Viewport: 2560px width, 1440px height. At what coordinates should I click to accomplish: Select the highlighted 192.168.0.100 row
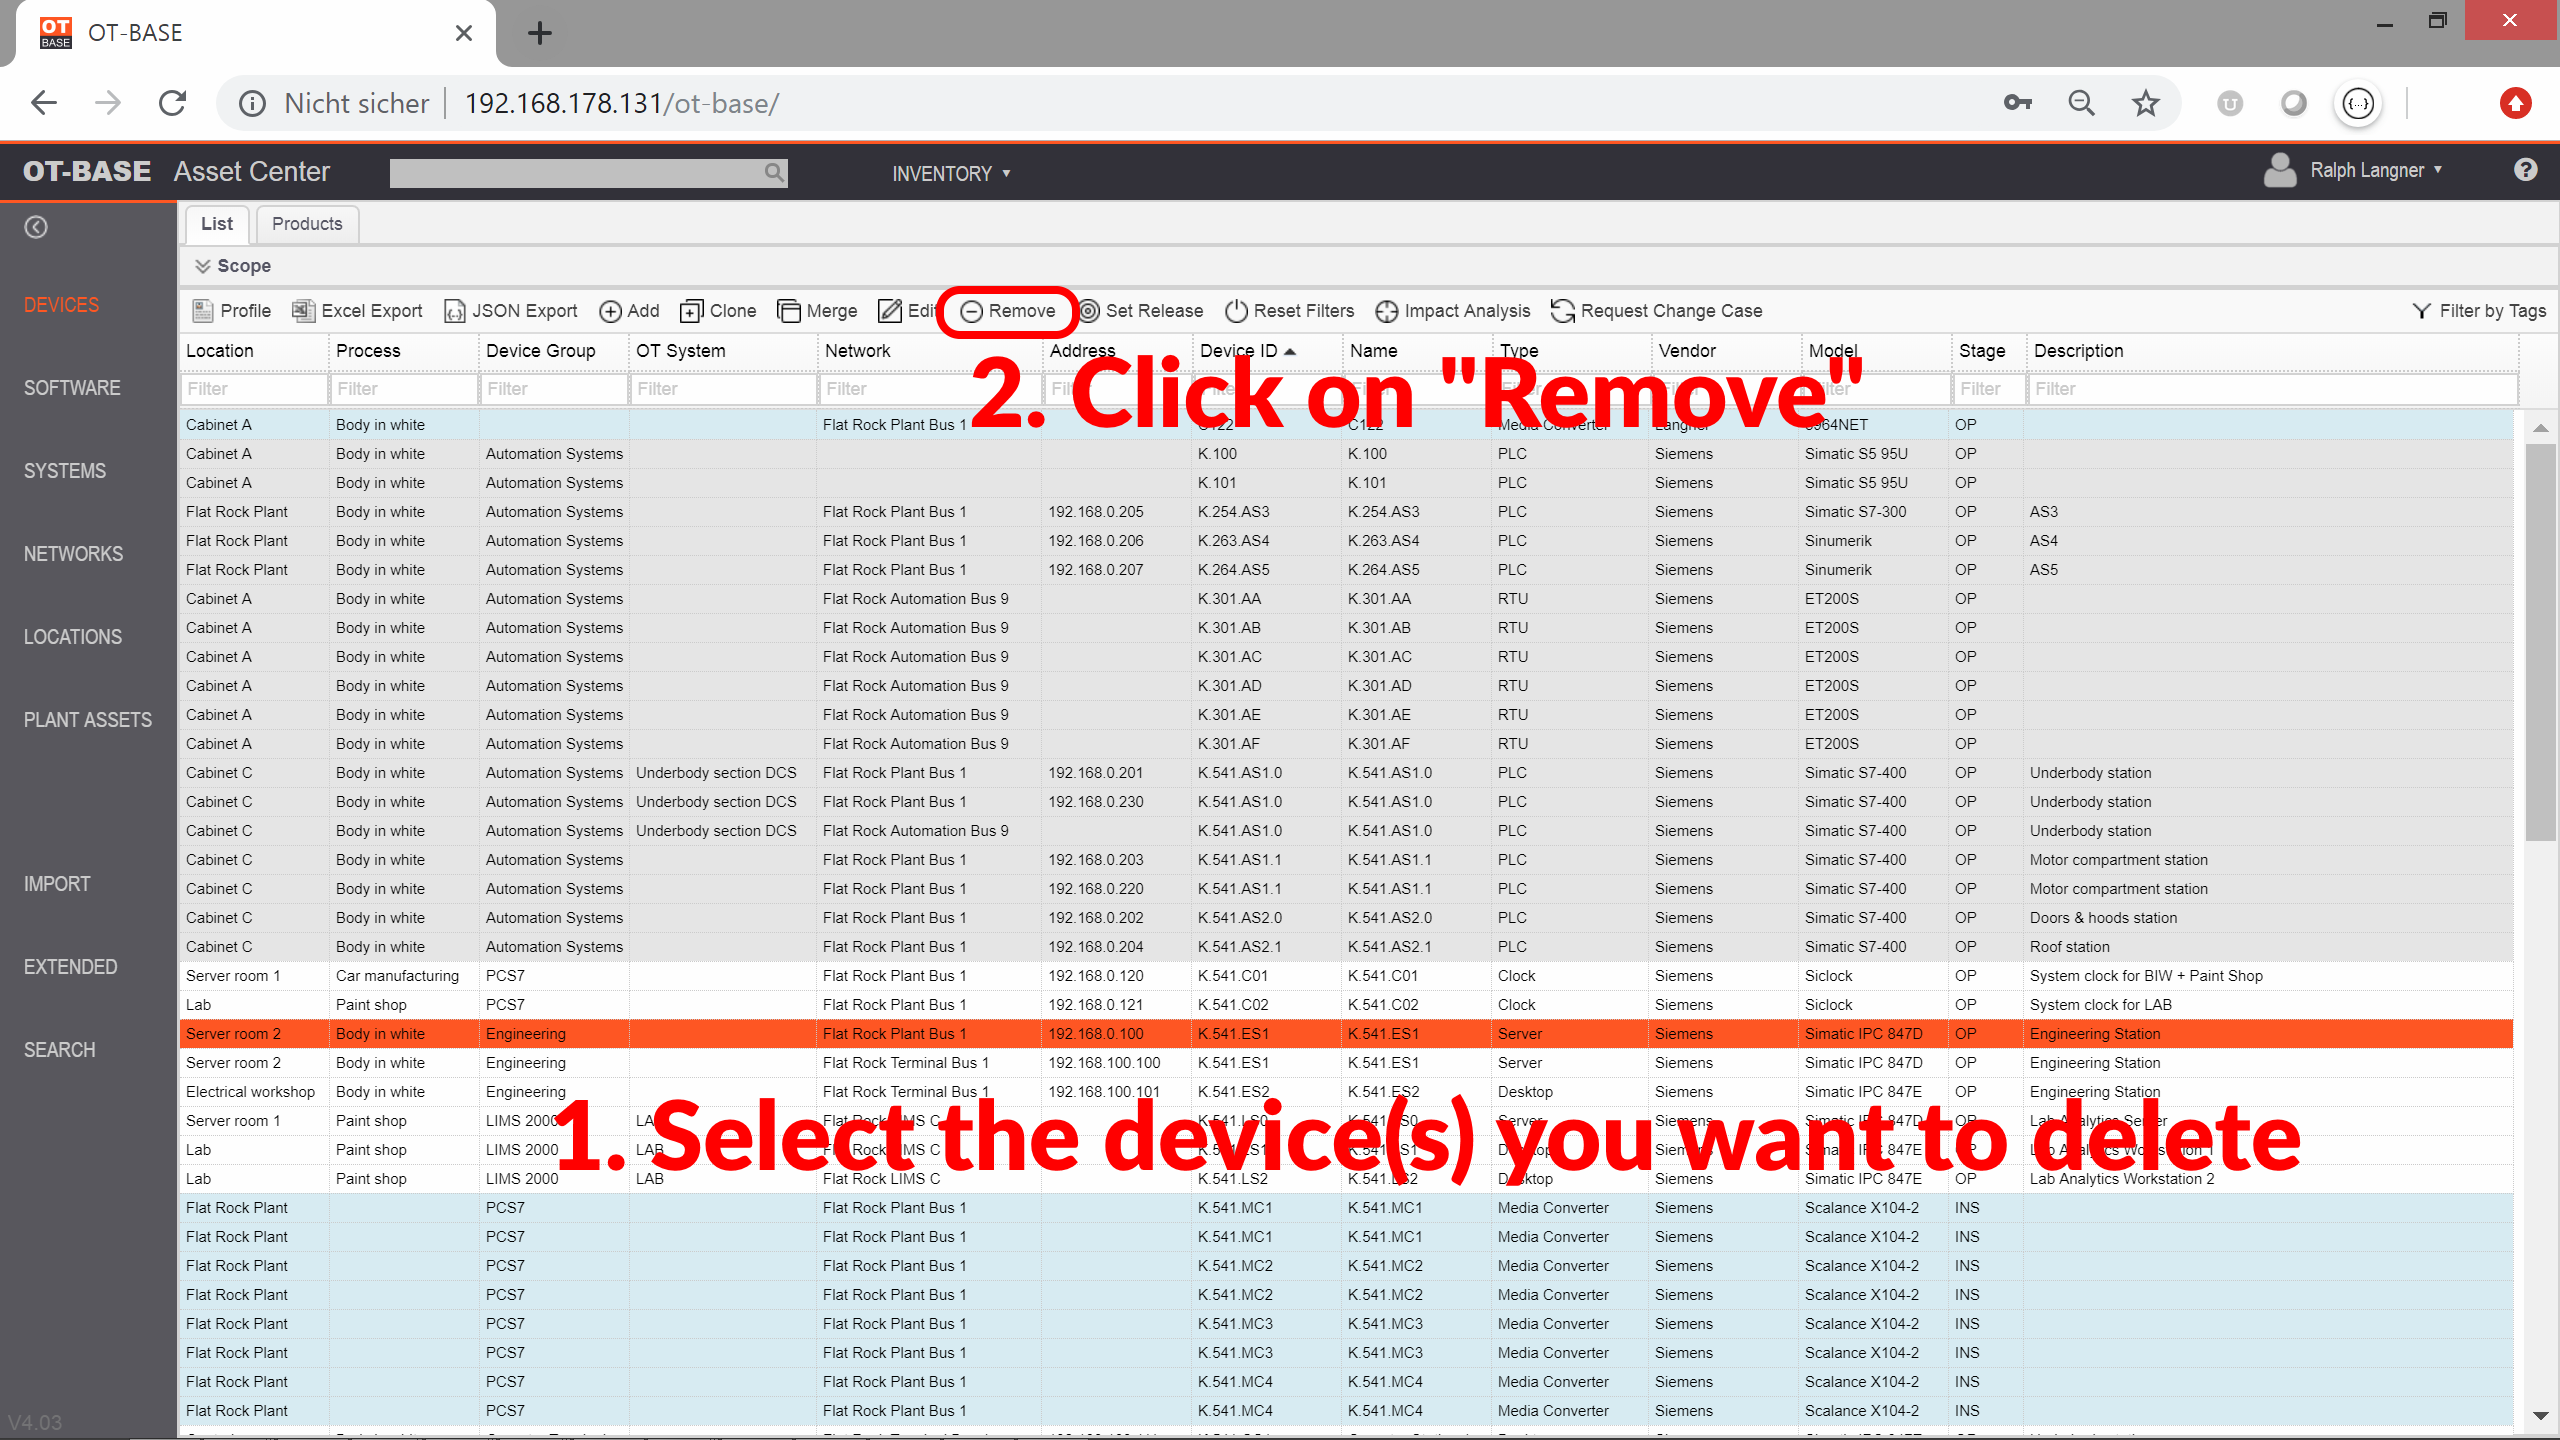tap(1346, 1034)
